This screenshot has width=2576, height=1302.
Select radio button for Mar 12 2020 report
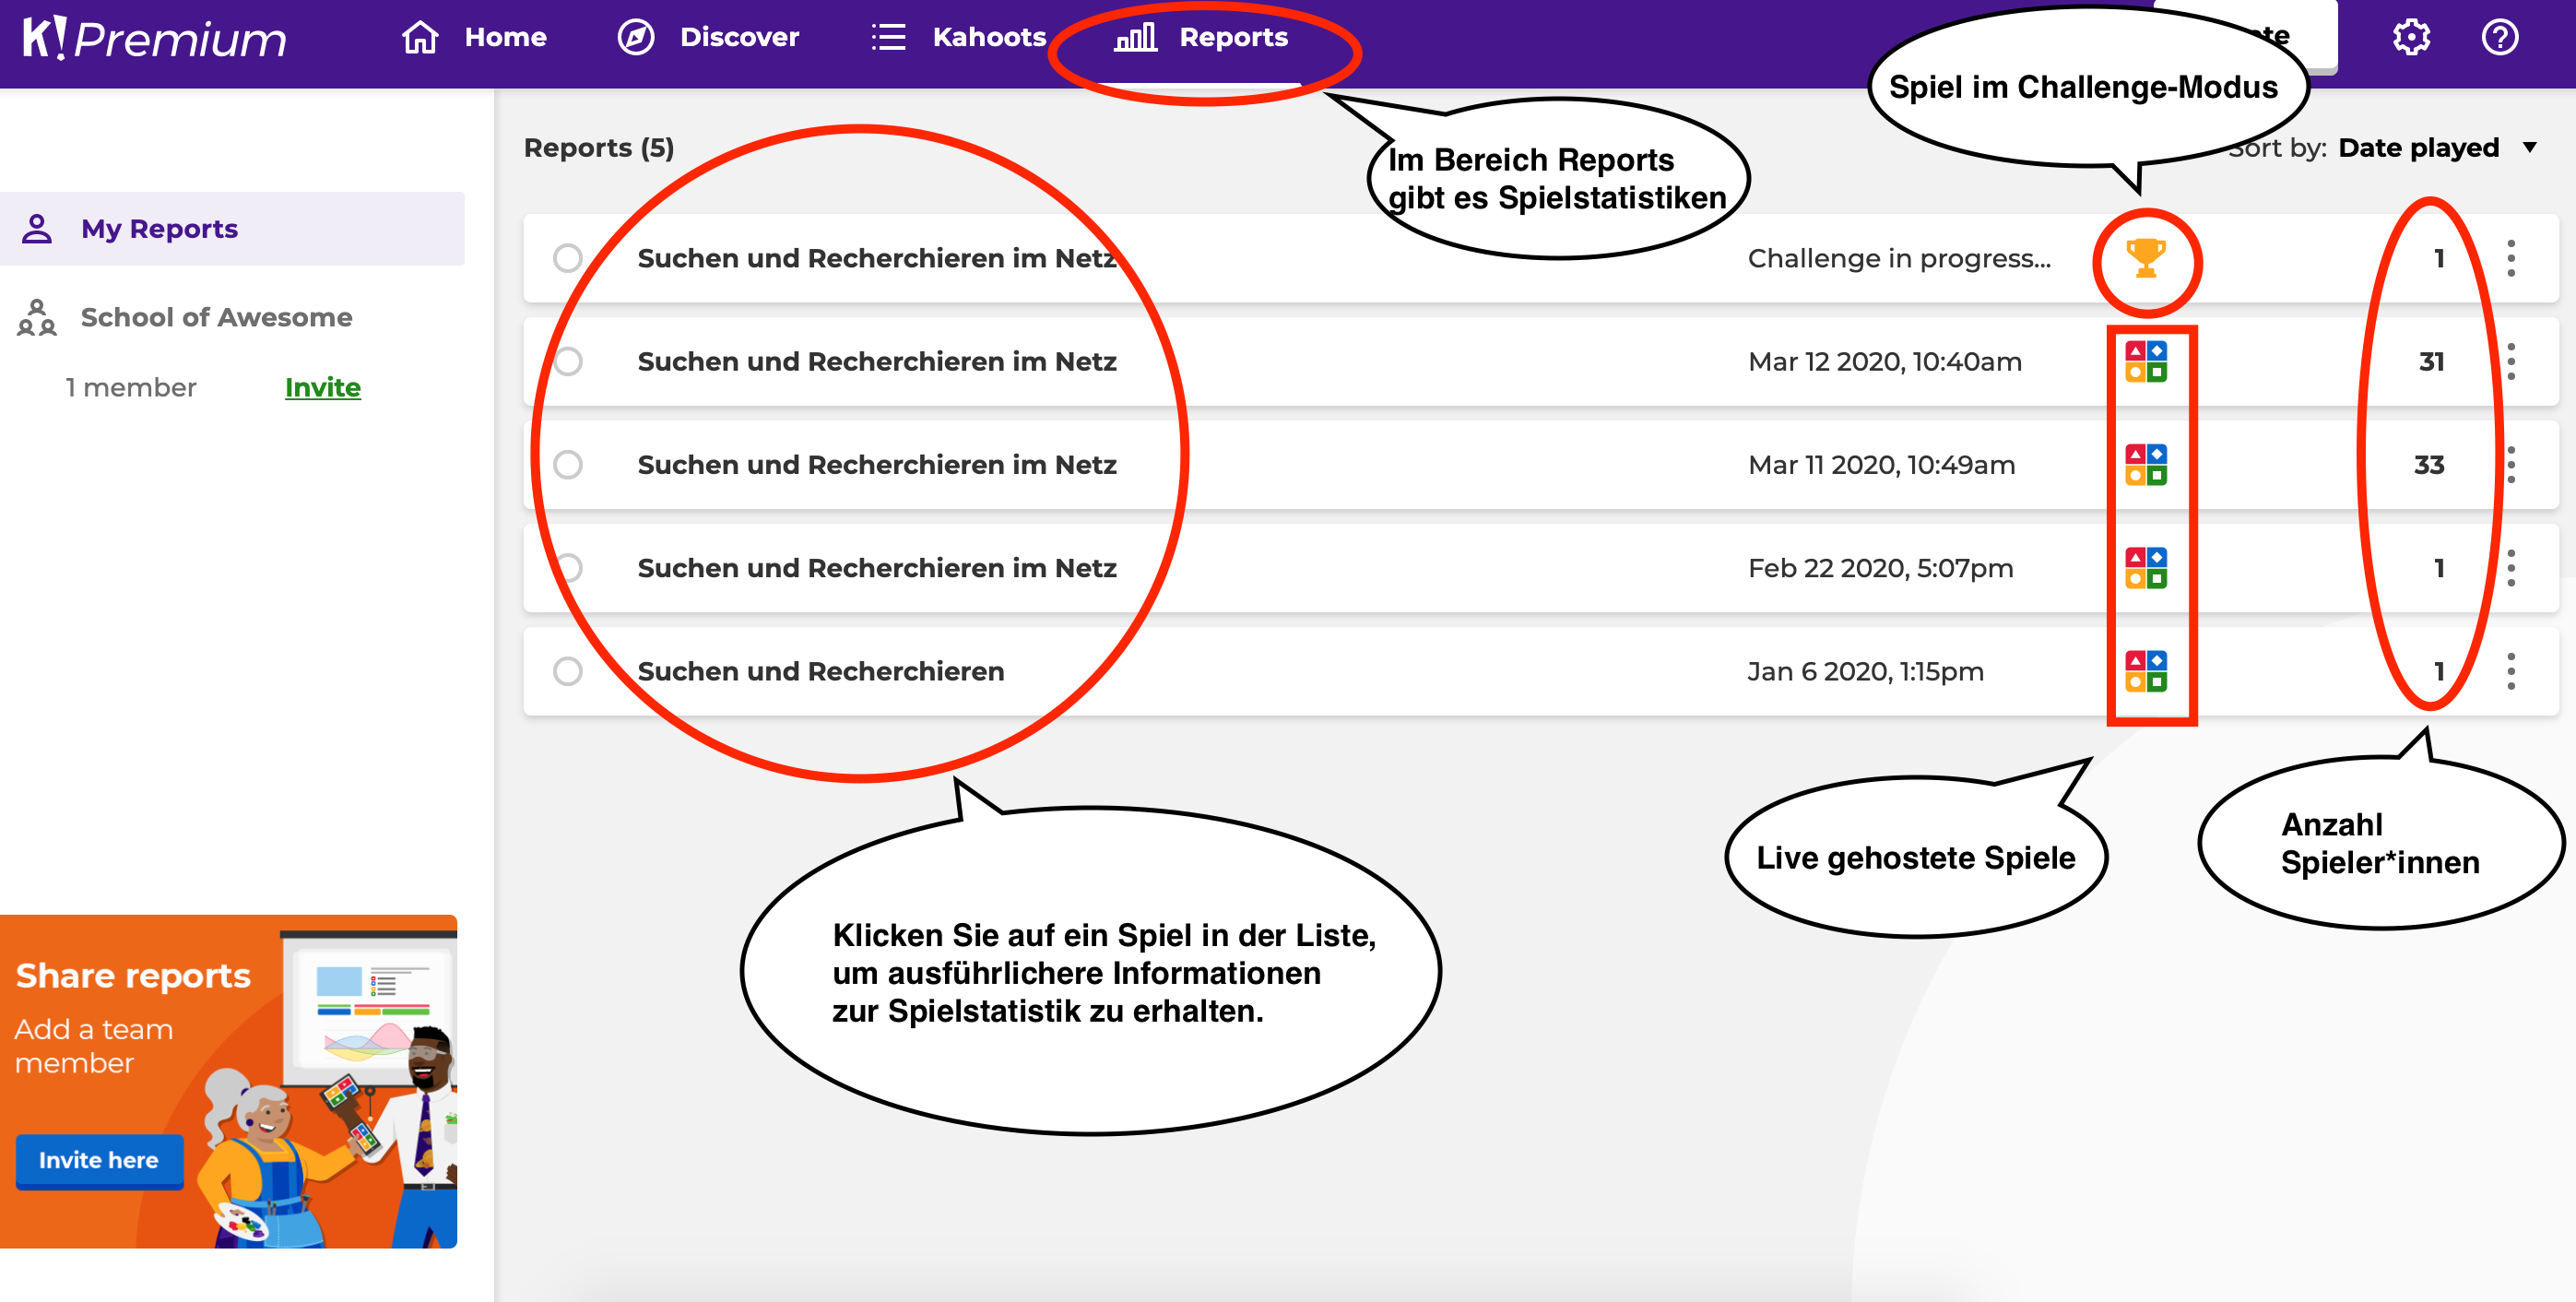[568, 361]
